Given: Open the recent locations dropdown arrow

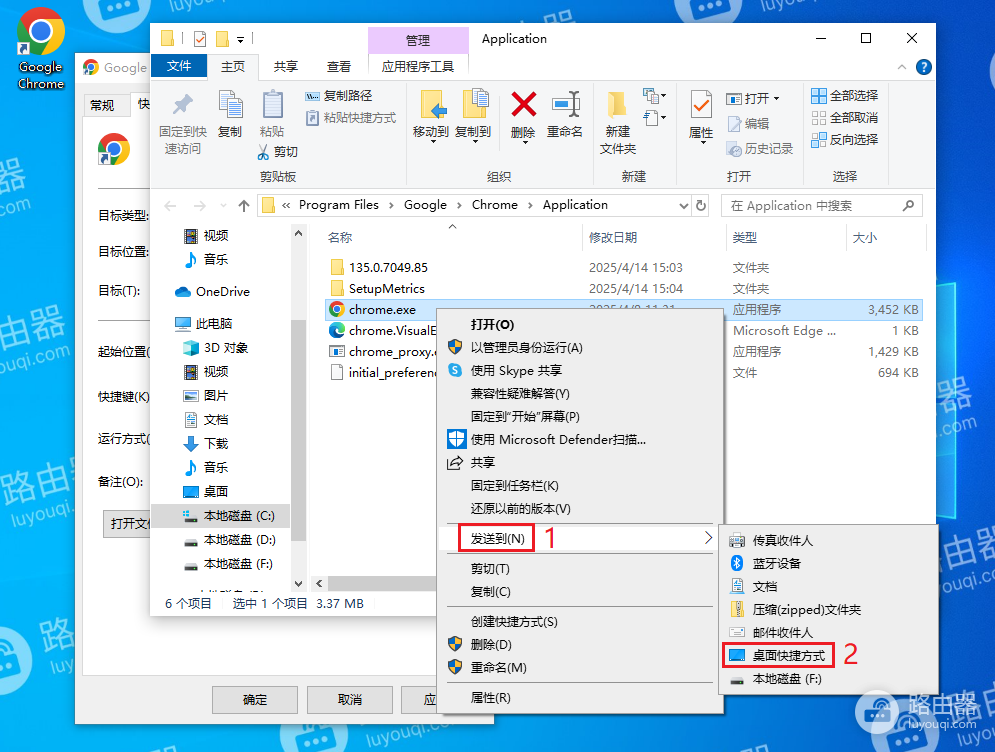Looking at the screenshot, I should (223, 206).
